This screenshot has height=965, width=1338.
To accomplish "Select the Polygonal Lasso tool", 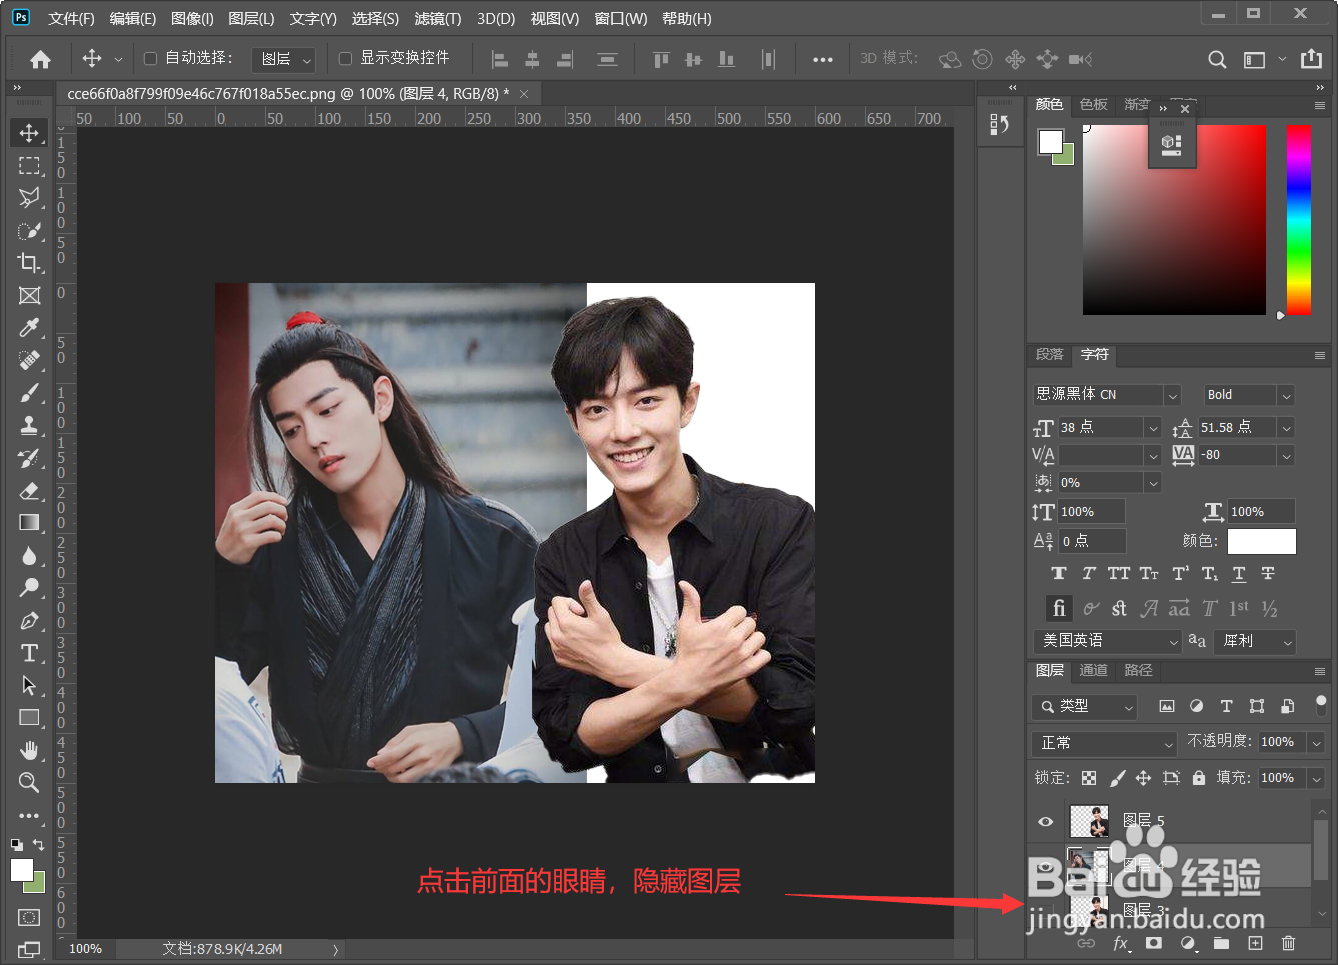I will pyautogui.click(x=29, y=197).
